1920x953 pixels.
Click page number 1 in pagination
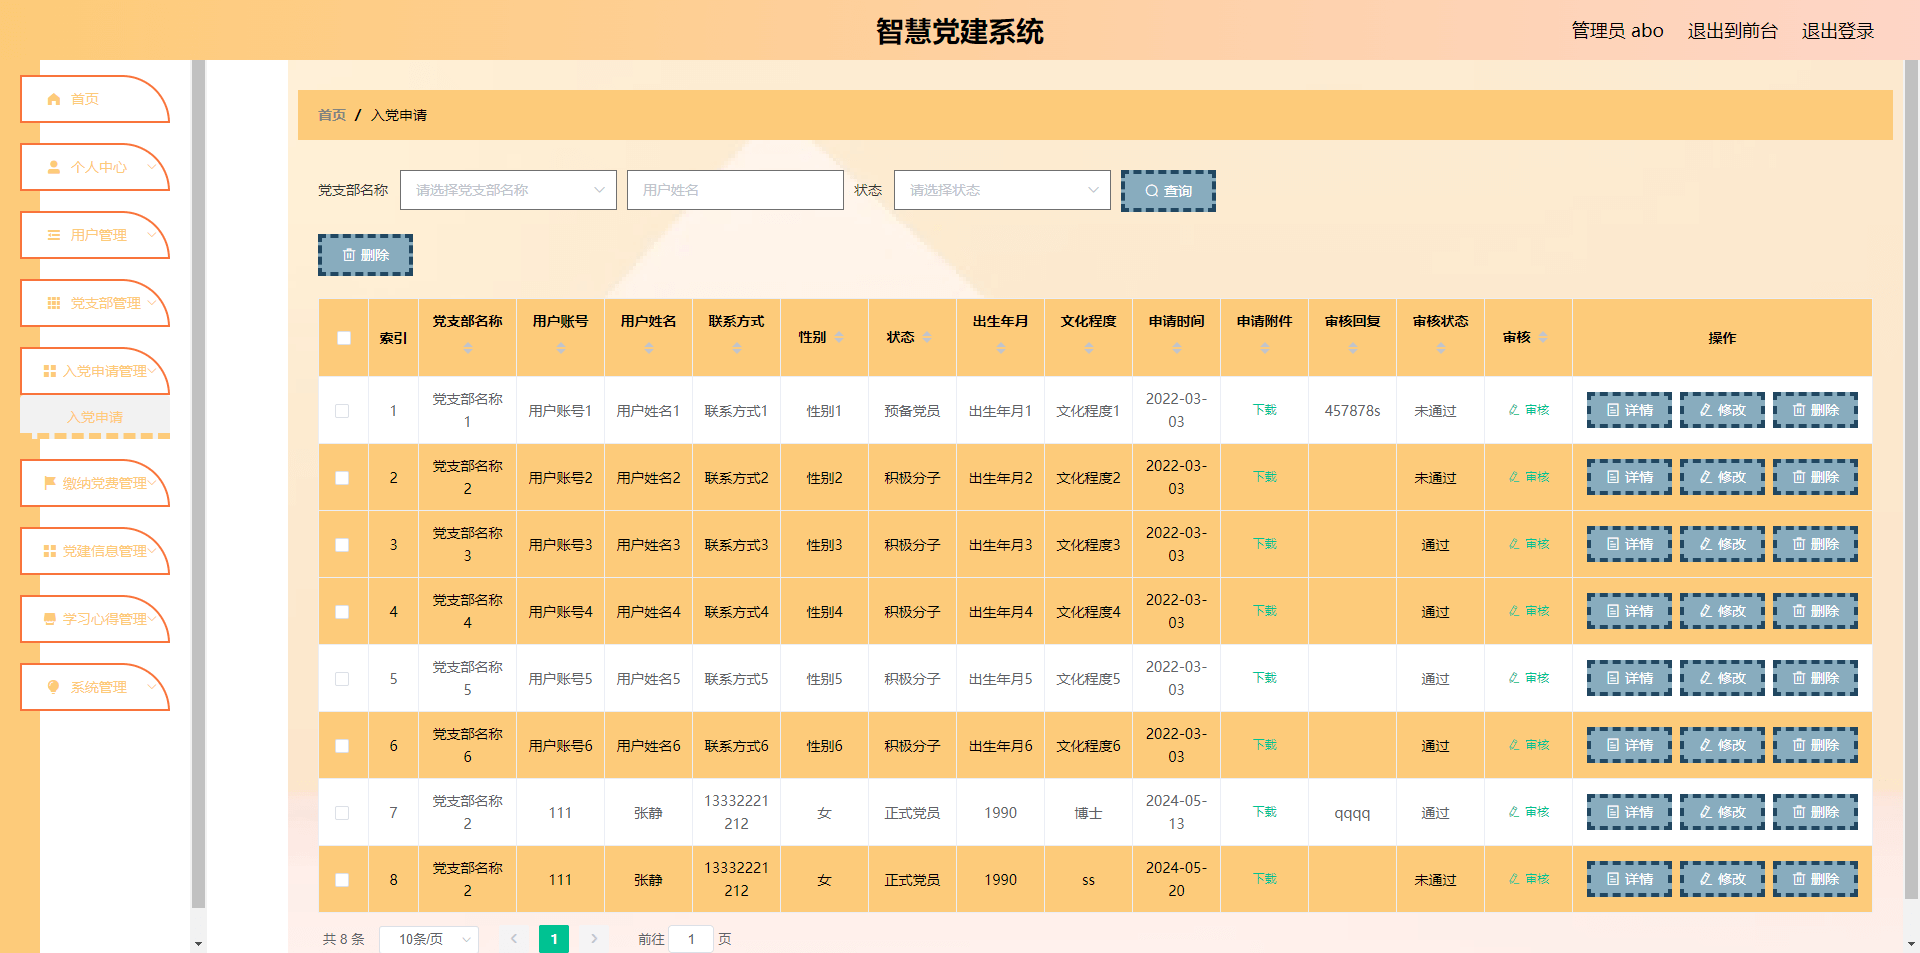click(x=554, y=939)
